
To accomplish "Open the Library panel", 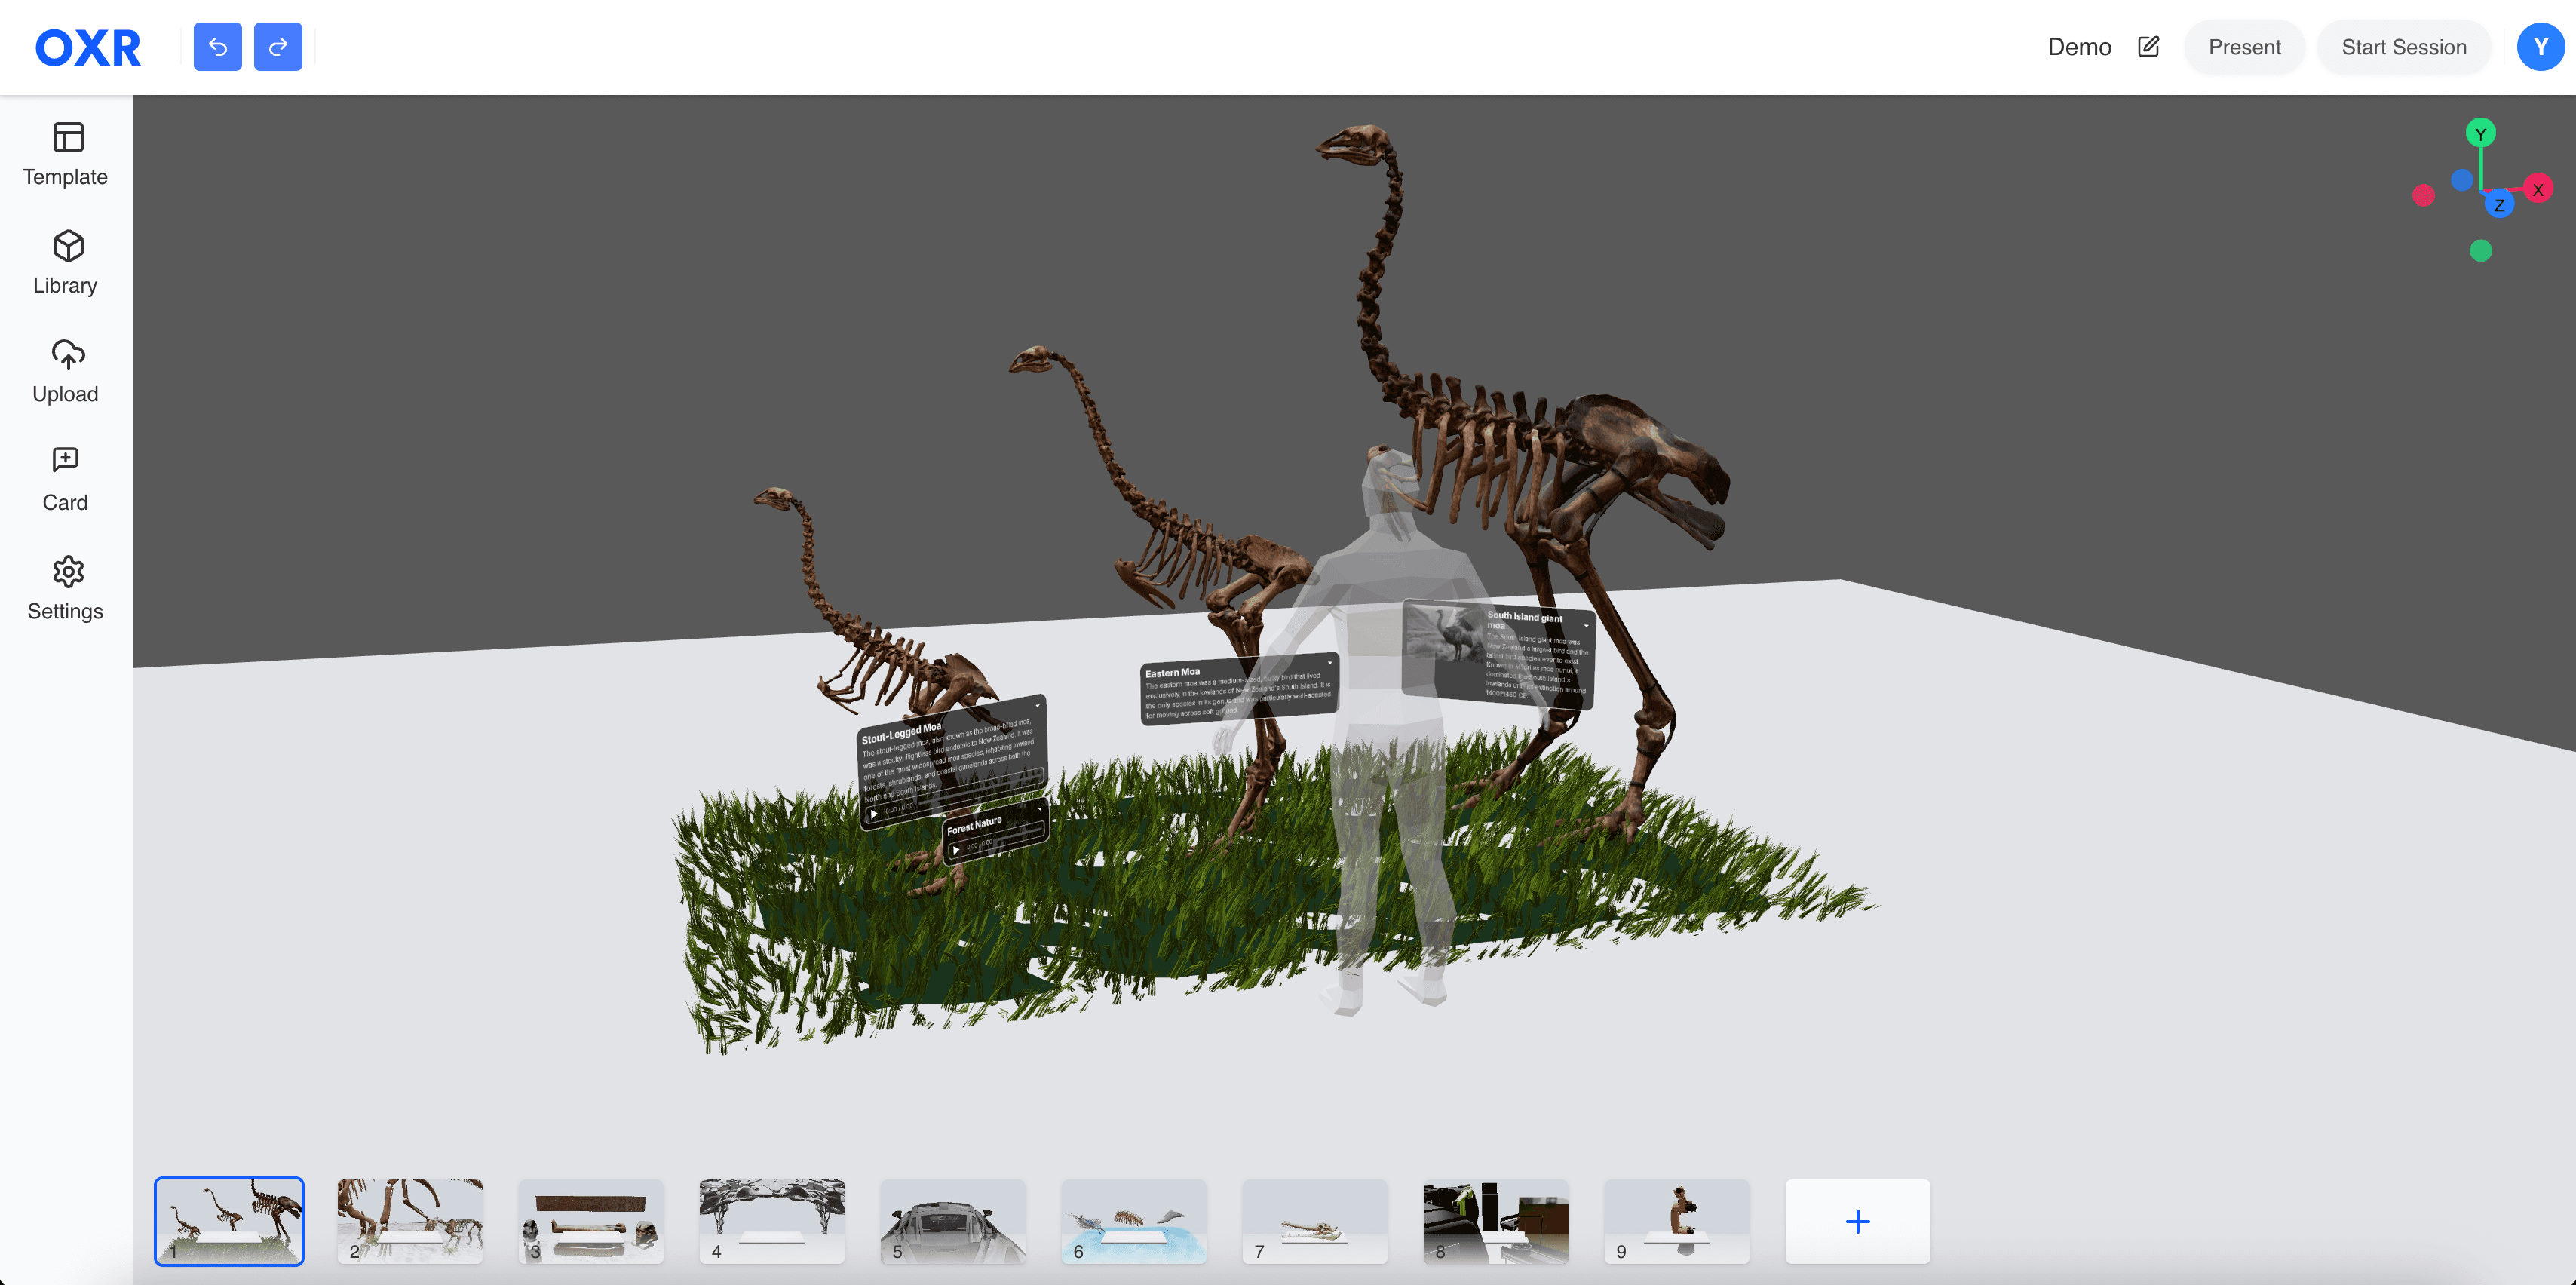I will tap(66, 263).
